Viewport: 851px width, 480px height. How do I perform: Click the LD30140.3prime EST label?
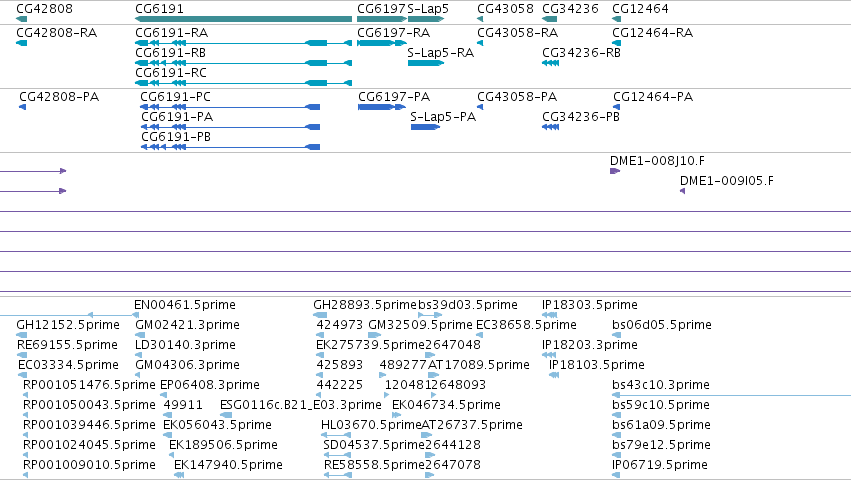tap(186, 345)
